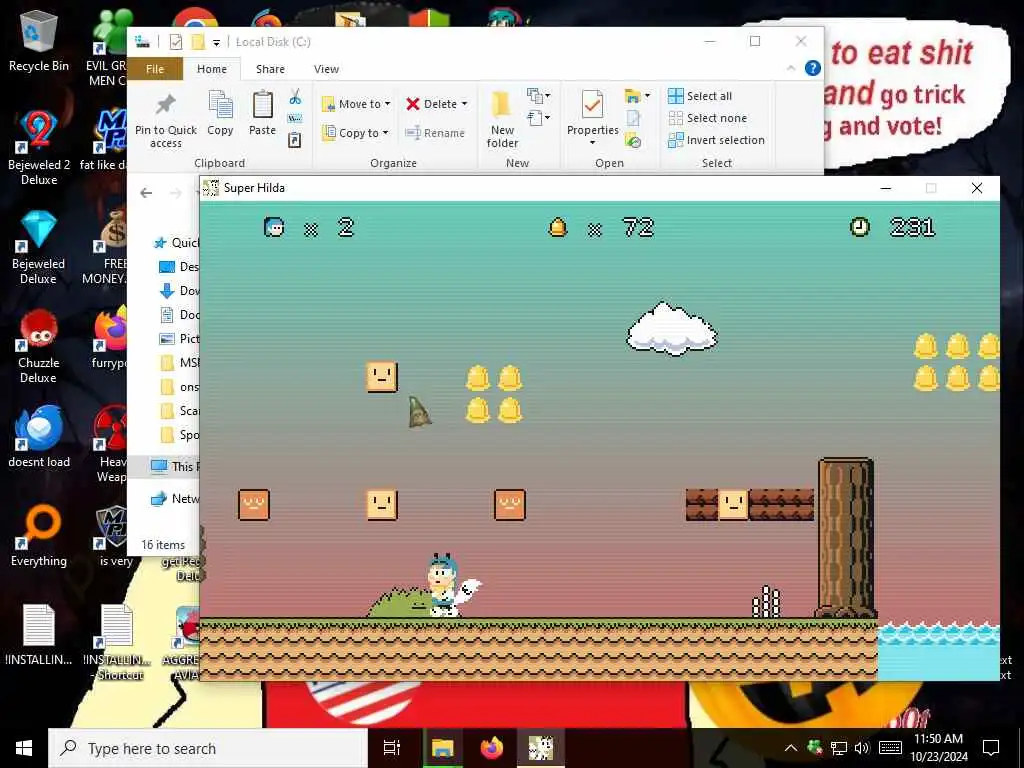Viewport: 1024px width, 768px height.
Task: Open Task View on the taskbar
Action: tap(392, 748)
